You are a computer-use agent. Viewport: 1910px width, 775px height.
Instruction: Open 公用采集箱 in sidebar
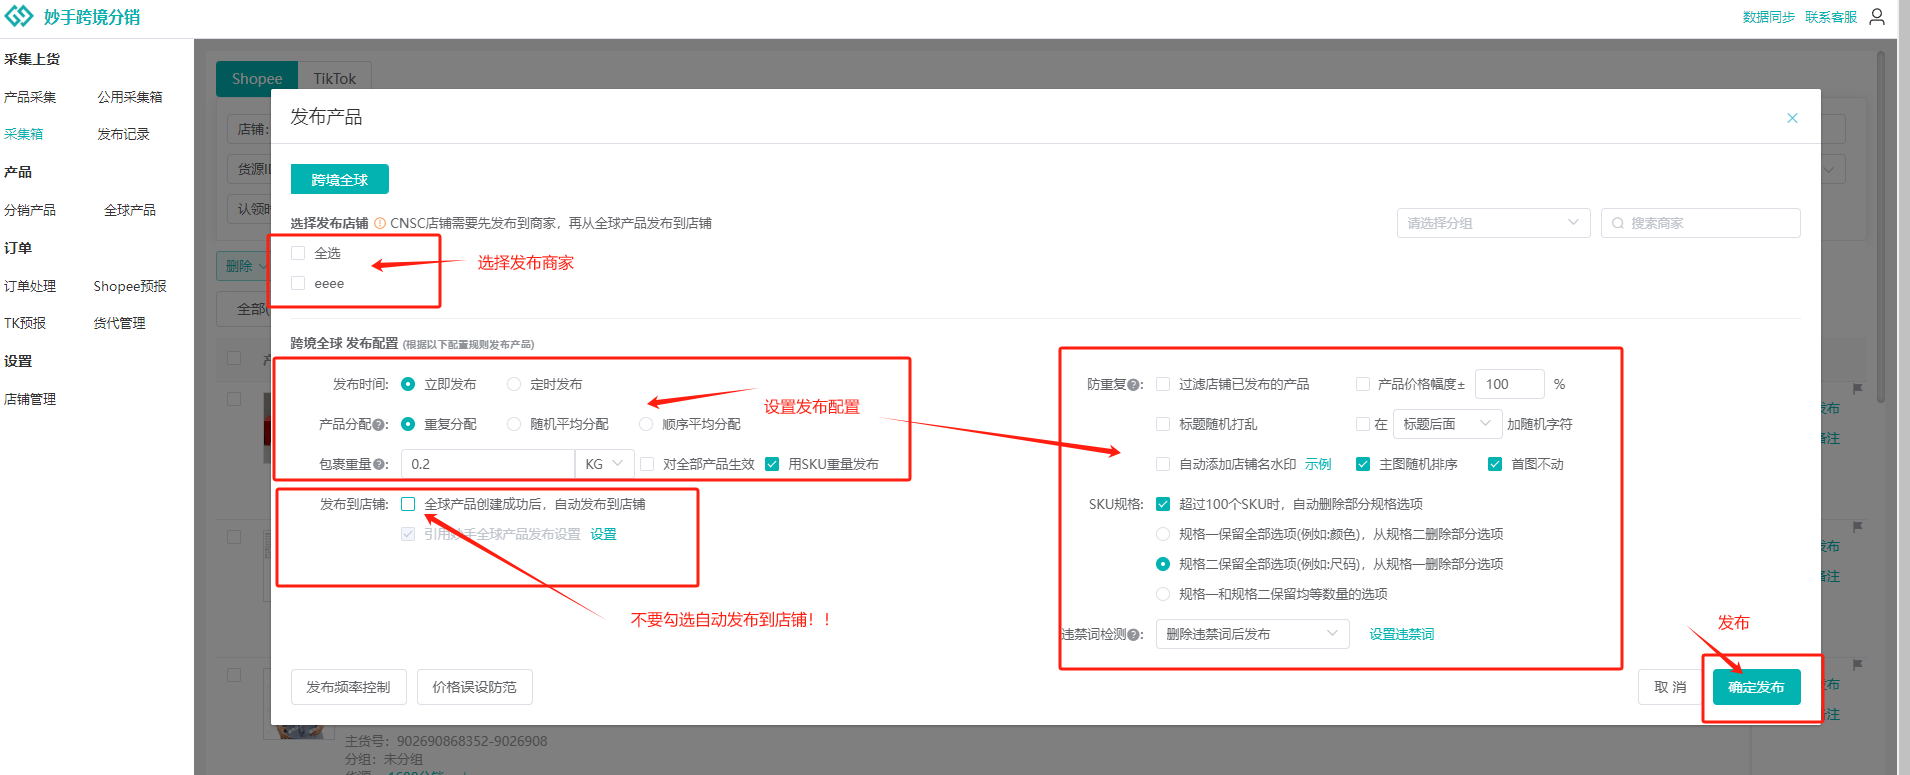(x=130, y=97)
